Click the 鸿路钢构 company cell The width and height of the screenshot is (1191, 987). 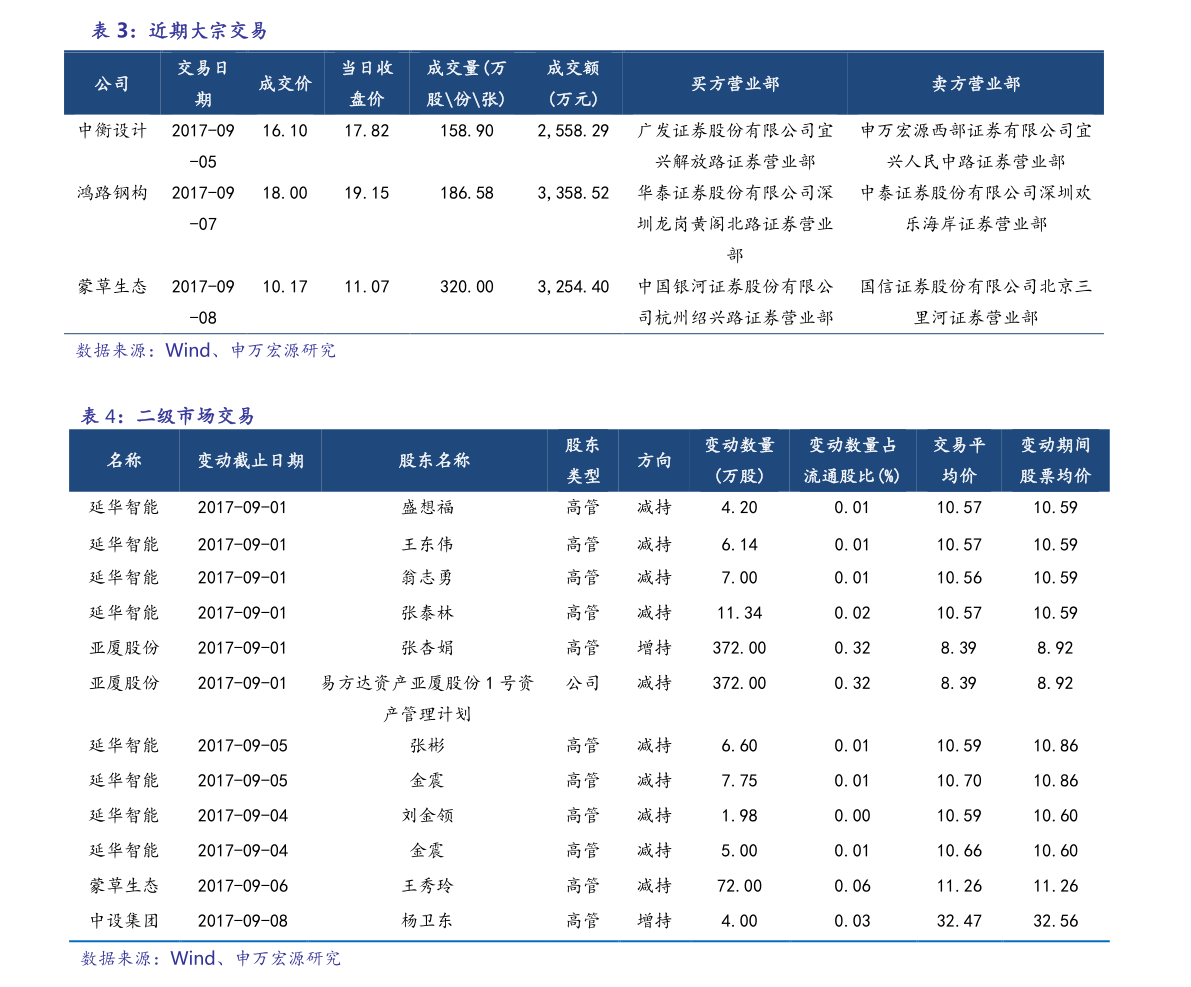click(x=112, y=193)
